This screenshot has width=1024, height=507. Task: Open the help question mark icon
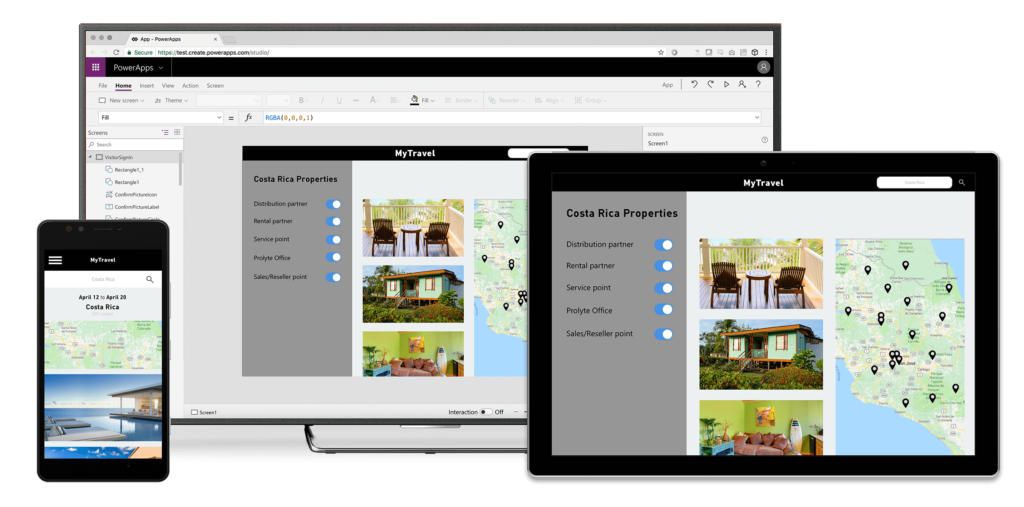click(758, 85)
